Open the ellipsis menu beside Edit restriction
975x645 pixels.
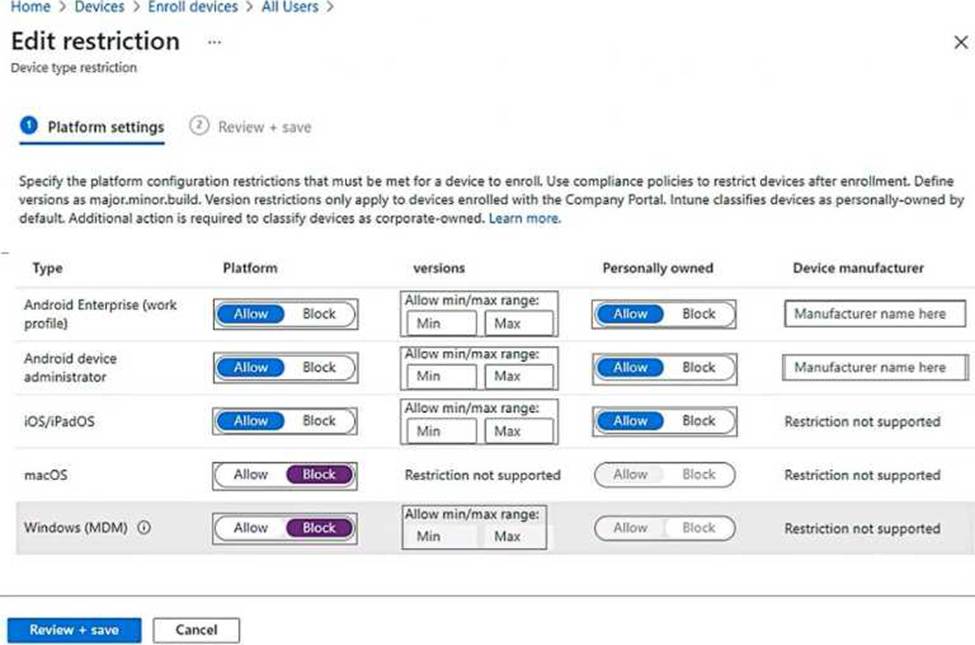pyautogui.click(x=214, y=43)
